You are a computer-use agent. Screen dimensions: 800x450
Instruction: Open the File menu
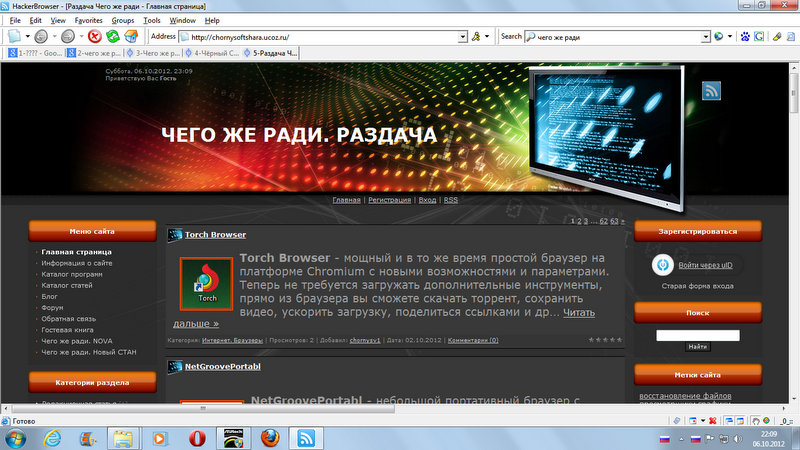[x=15, y=20]
